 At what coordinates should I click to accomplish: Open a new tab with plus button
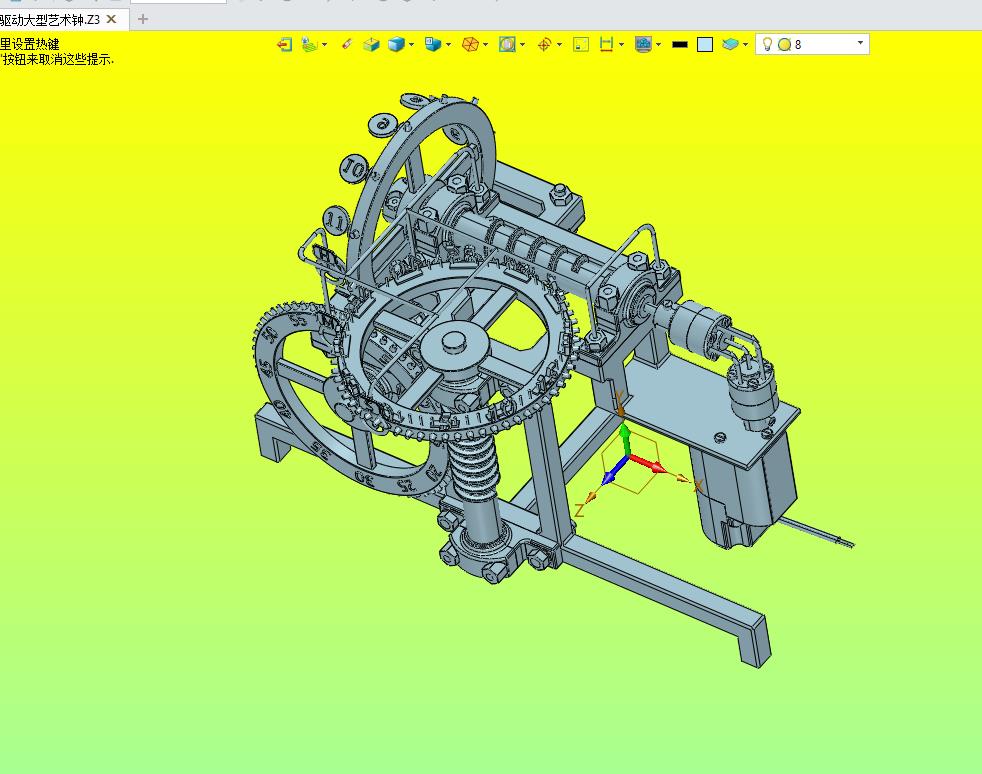pos(143,19)
